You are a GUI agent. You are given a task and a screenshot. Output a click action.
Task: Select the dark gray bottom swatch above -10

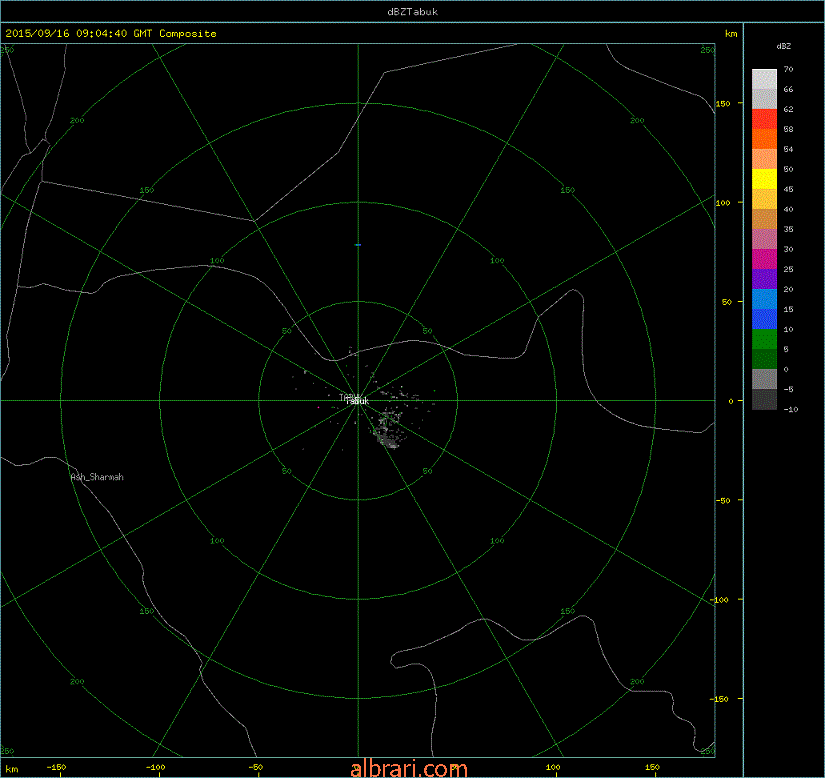[x=764, y=399]
